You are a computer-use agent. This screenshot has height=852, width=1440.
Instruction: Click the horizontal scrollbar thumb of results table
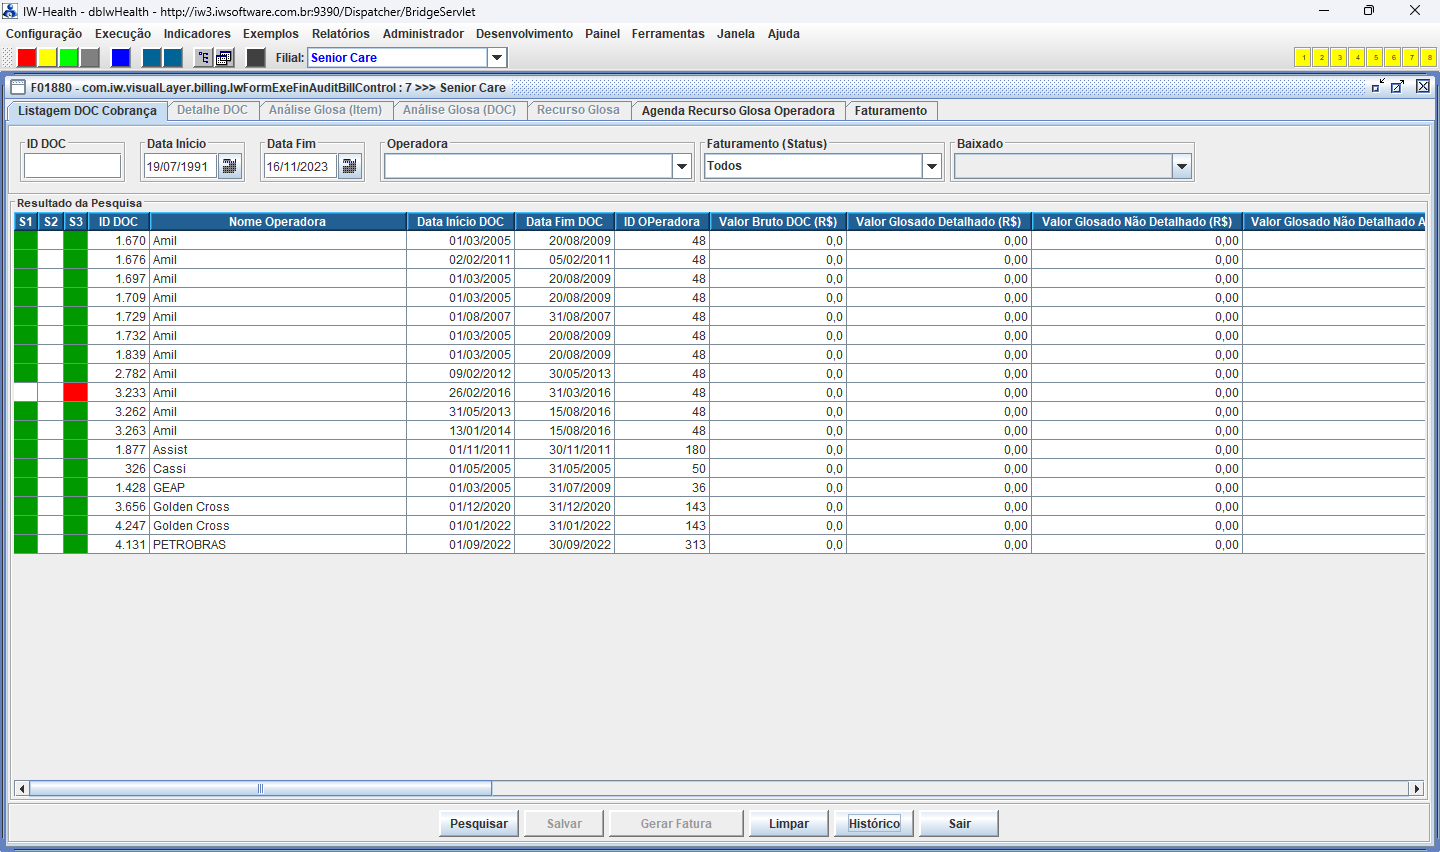[x=260, y=789]
